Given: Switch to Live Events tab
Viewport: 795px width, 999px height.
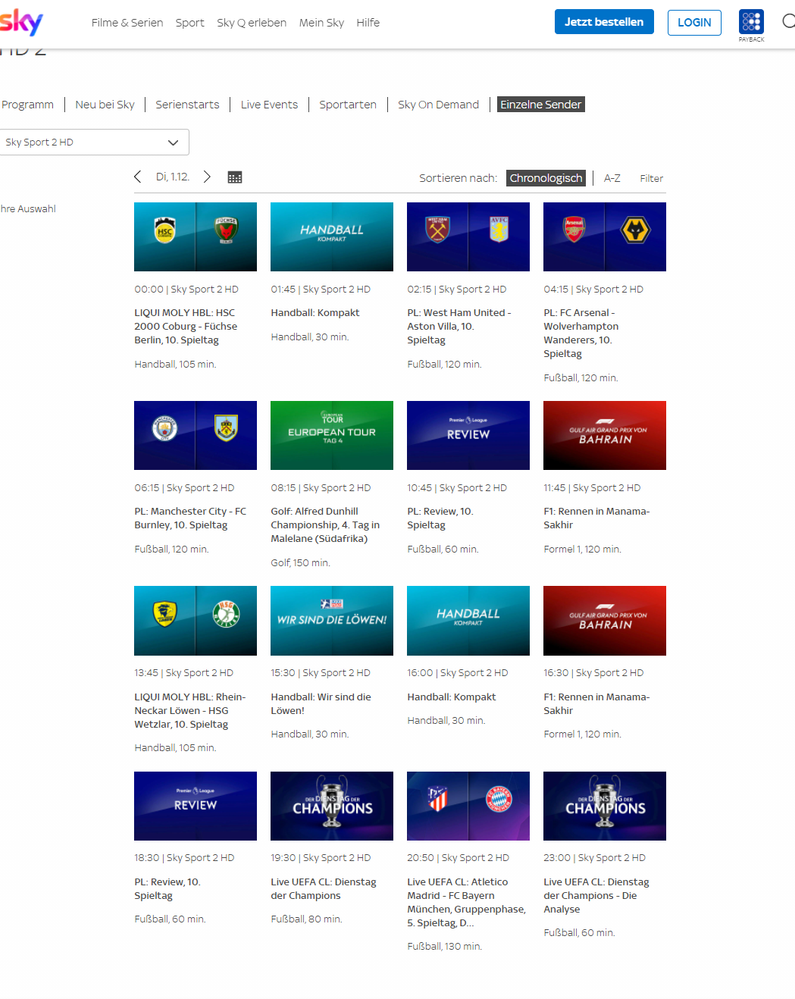Looking at the screenshot, I should [269, 104].
